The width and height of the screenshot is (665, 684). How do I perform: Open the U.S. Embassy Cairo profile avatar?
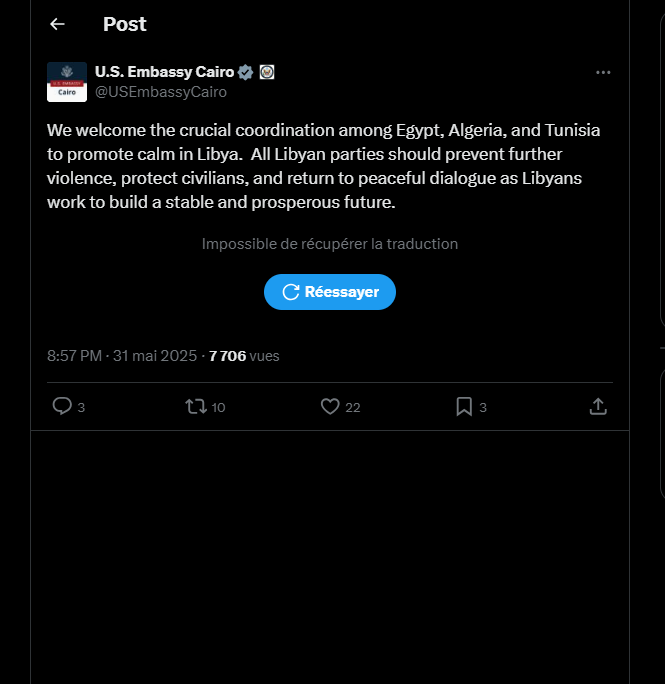[67, 82]
